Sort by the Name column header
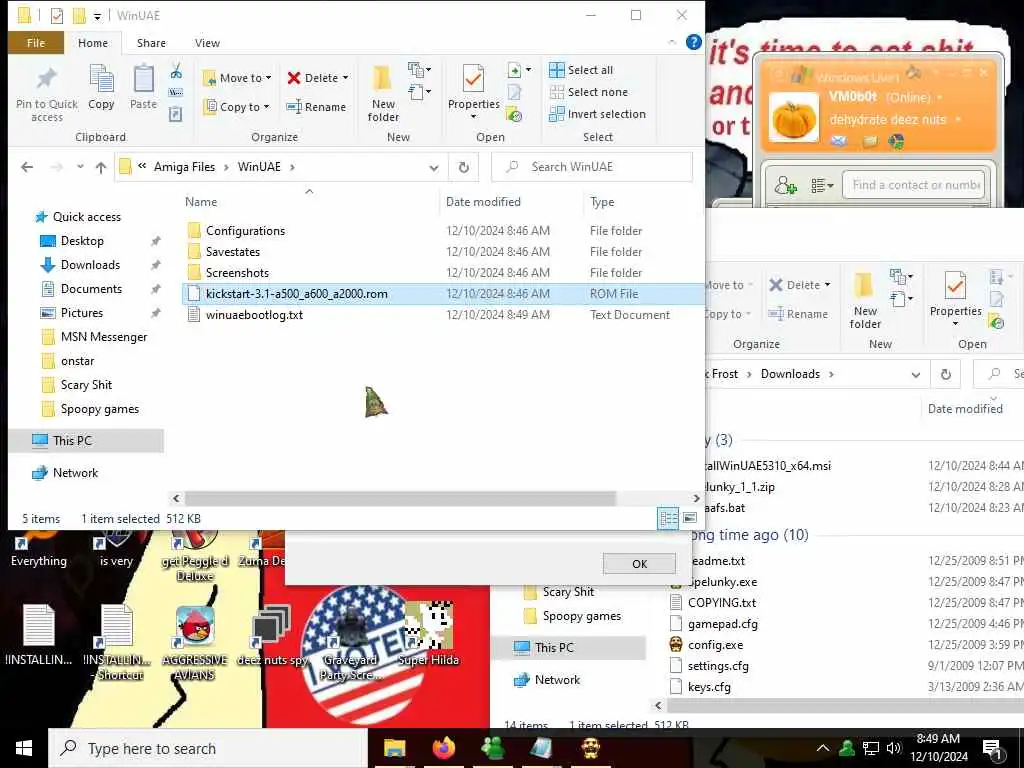Viewport: 1024px width, 768px height. pyautogui.click(x=200, y=202)
